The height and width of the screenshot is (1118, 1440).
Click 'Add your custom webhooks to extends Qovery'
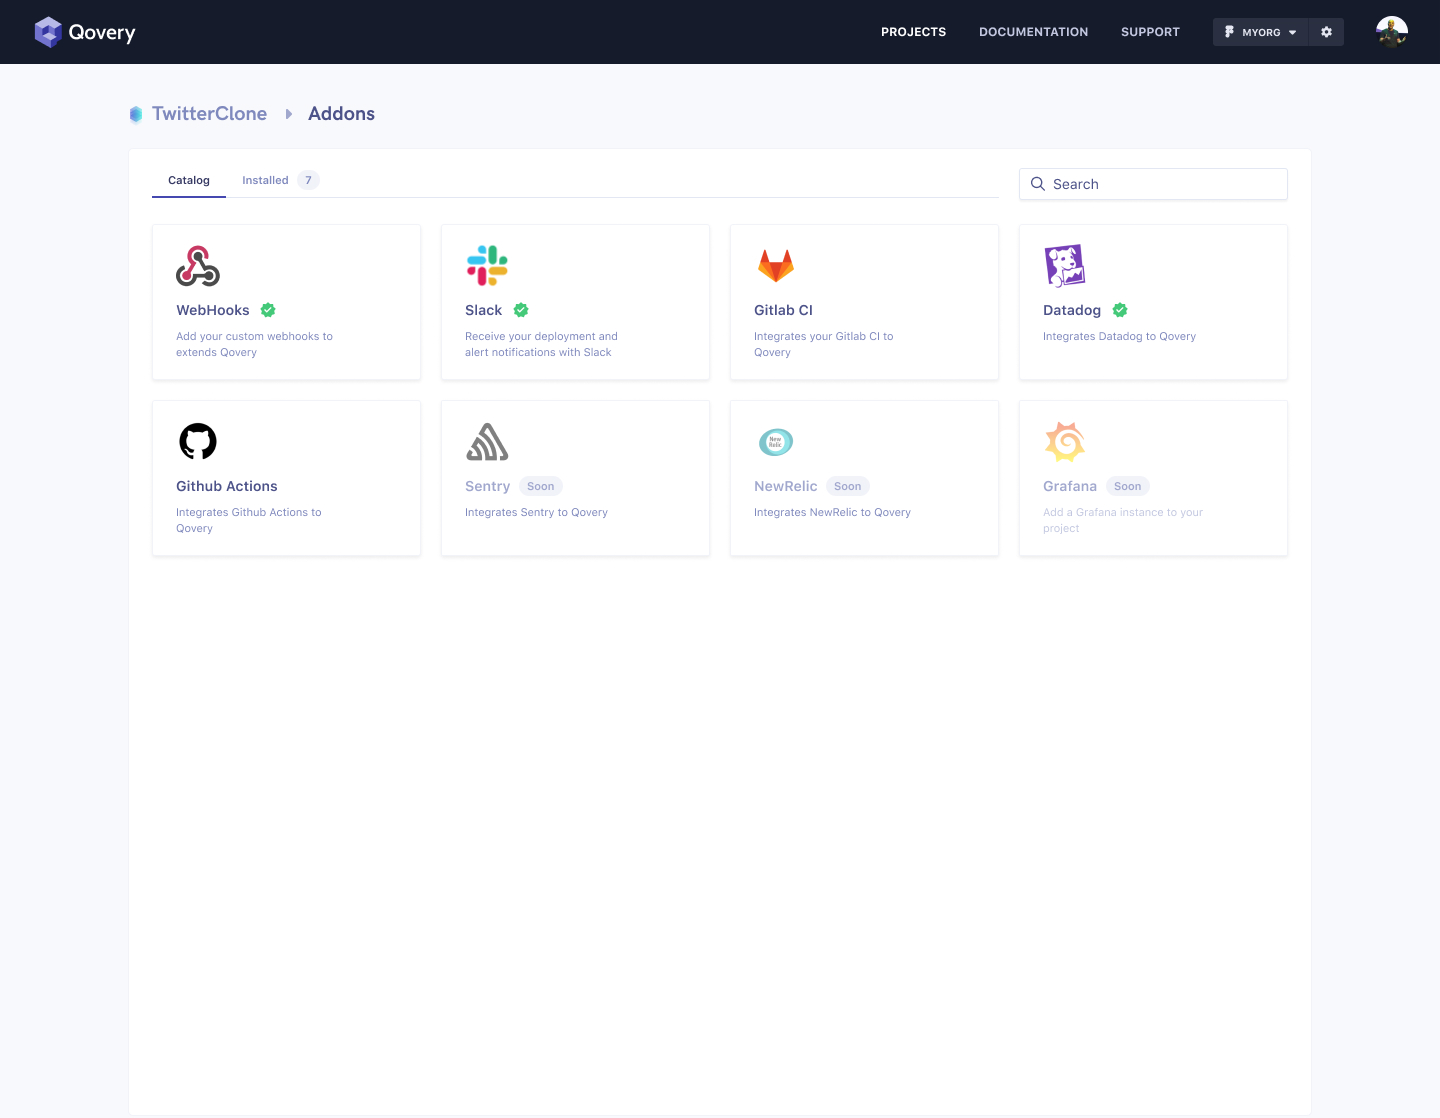click(254, 344)
